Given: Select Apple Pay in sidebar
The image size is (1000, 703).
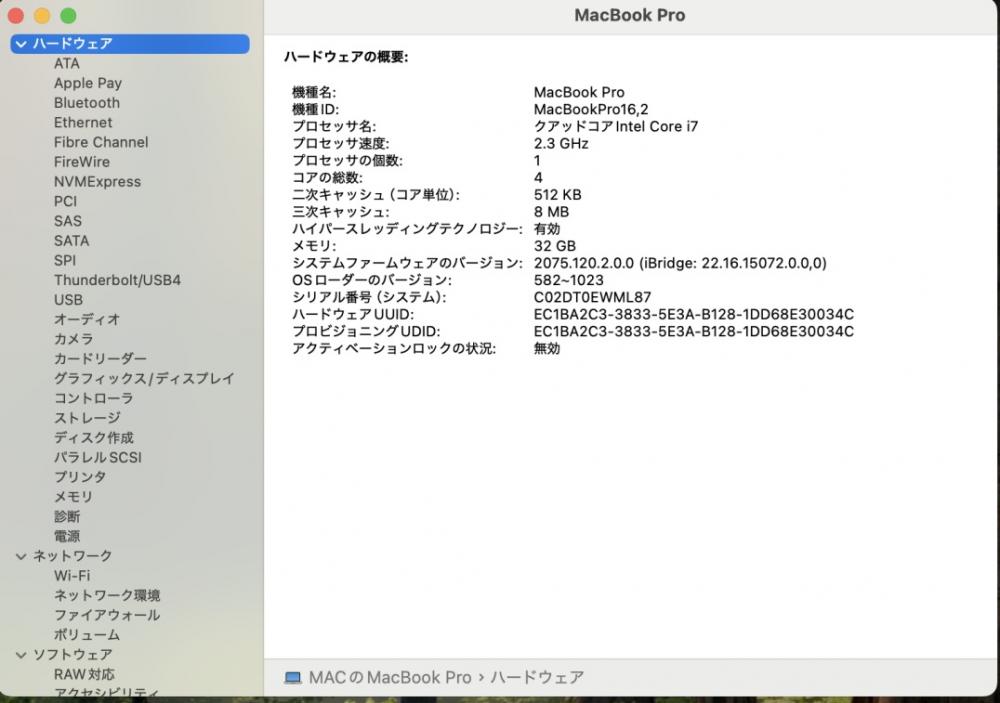Looking at the screenshot, I should [87, 83].
